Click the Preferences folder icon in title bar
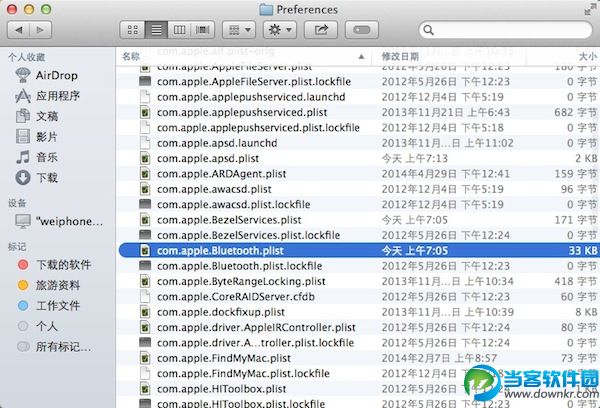The width and height of the screenshot is (600, 408). [x=266, y=10]
